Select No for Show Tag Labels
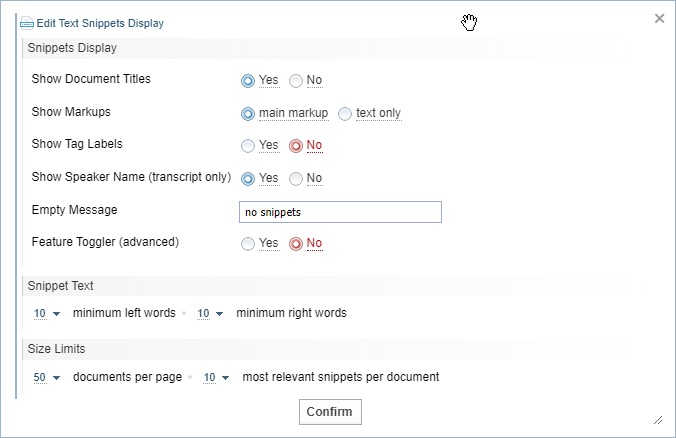Viewport: 676px width, 438px height. [x=296, y=145]
